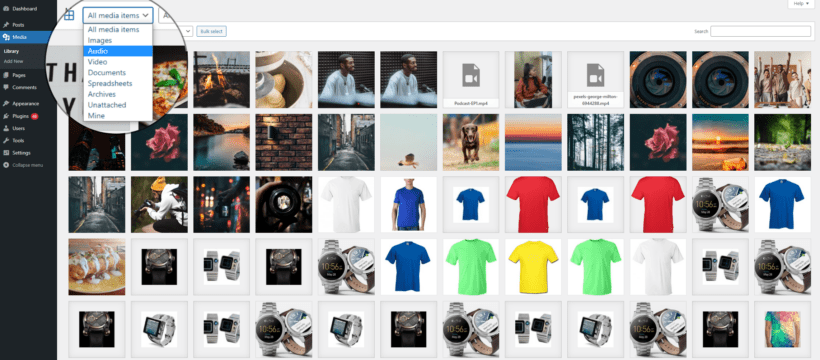Screen dimensions: 820x360
Task: Select the tie-dye shirt thumbnail
Action: (782, 329)
